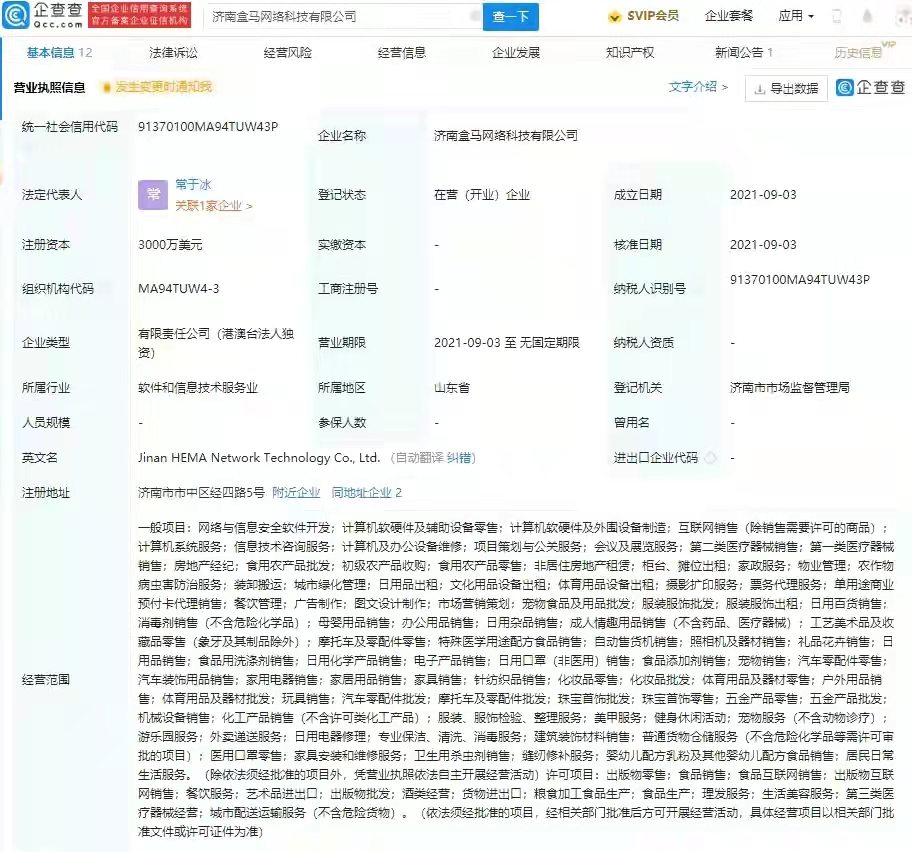Image resolution: width=912 pixels, height=852 pixels.
Task: Click the SVIP会员 crown icon
Action: pos(616,16)
